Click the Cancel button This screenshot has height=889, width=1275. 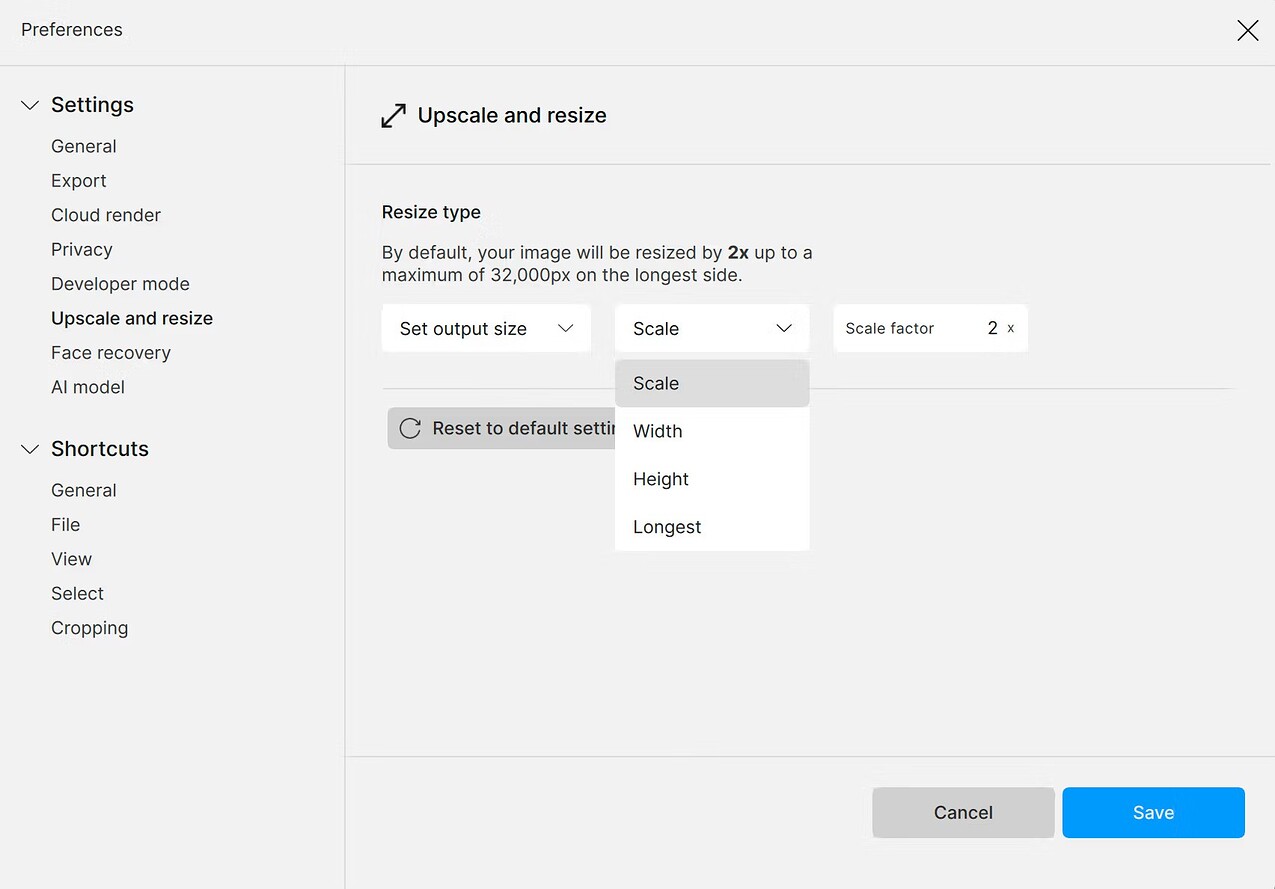963,812
